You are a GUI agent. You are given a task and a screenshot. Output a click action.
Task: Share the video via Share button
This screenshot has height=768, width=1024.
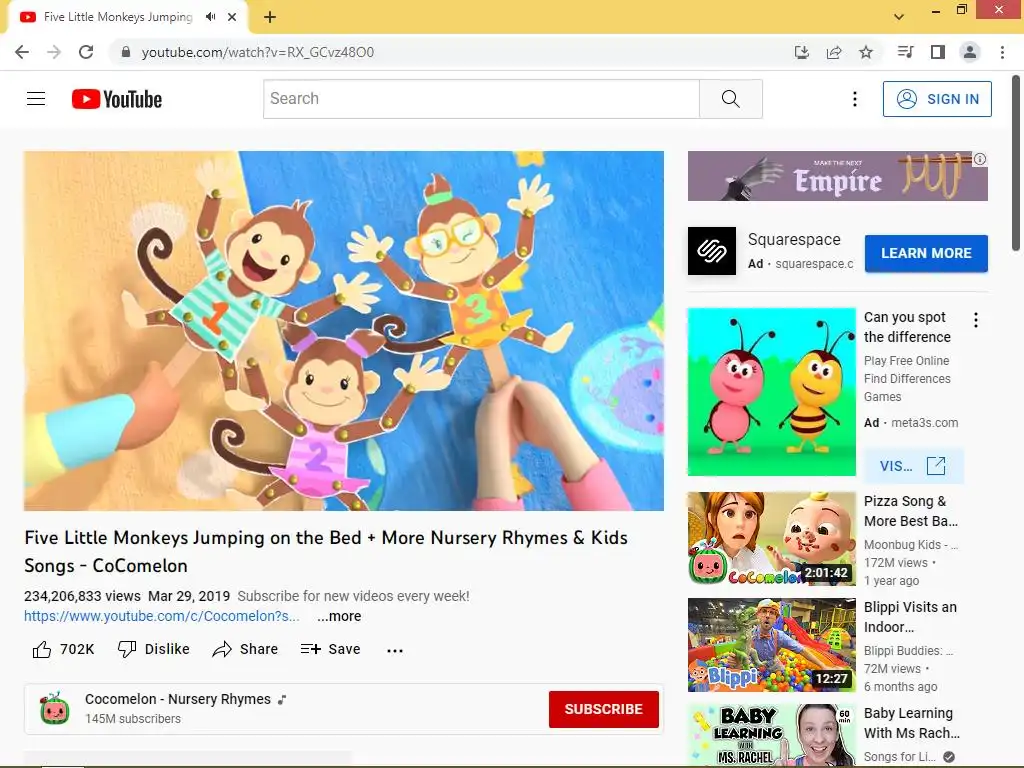246,649
